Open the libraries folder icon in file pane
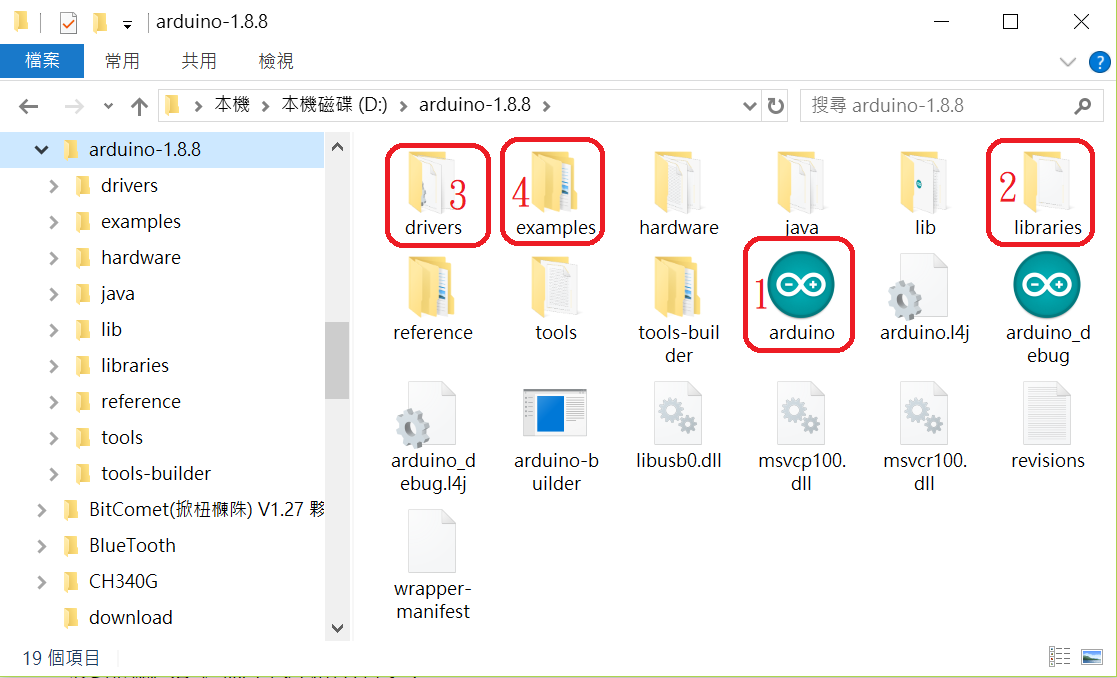 pyautogui.click(x=1047, y=183)
